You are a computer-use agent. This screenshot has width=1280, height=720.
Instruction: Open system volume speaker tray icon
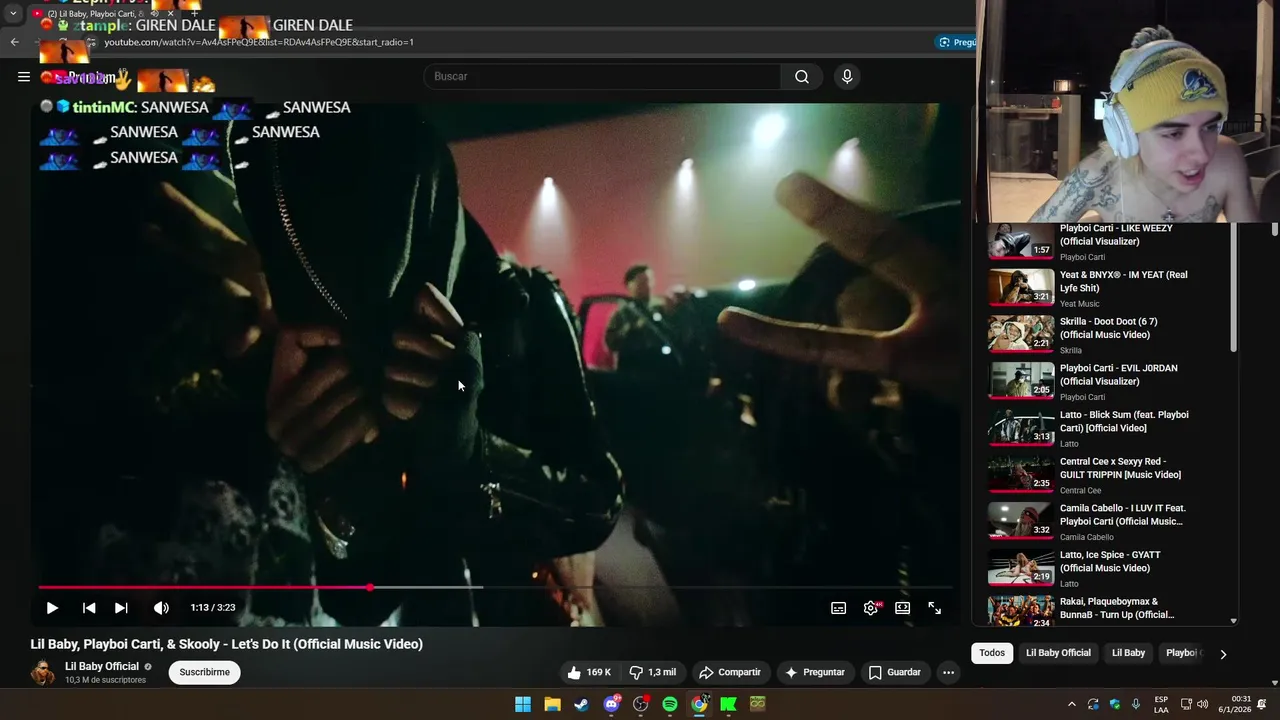coord(1202,704)
